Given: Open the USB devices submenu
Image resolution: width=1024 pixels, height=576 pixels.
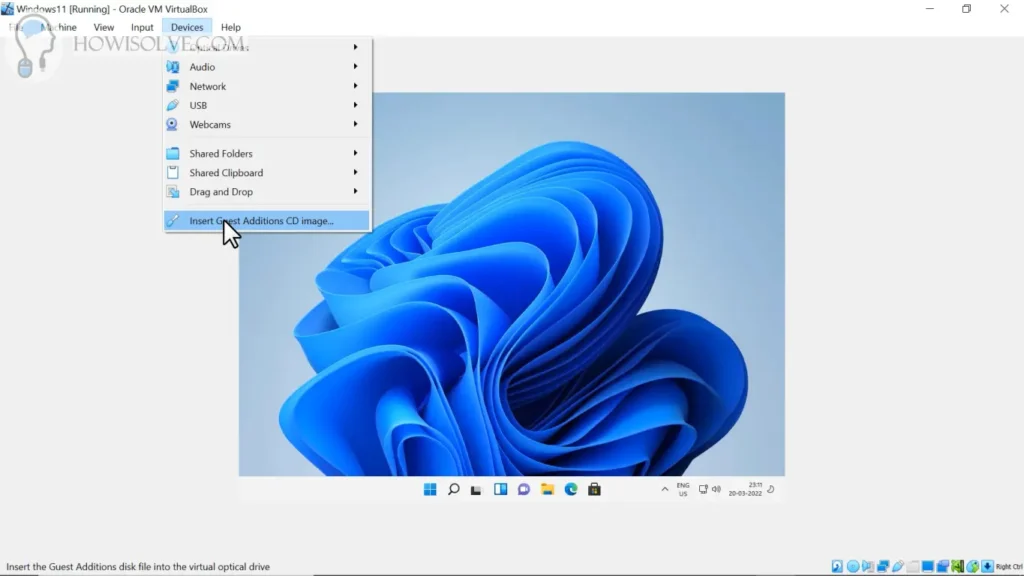Looking at the screenshot, I should tap(266, 105).
